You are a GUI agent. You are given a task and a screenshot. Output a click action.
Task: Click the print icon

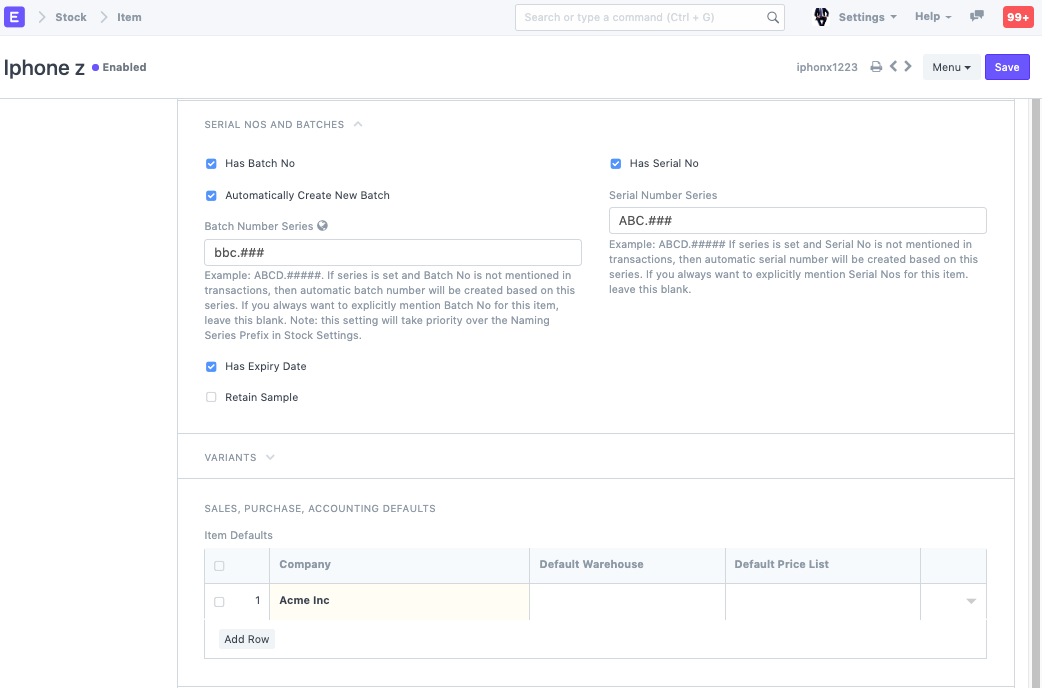click(876, 67)
